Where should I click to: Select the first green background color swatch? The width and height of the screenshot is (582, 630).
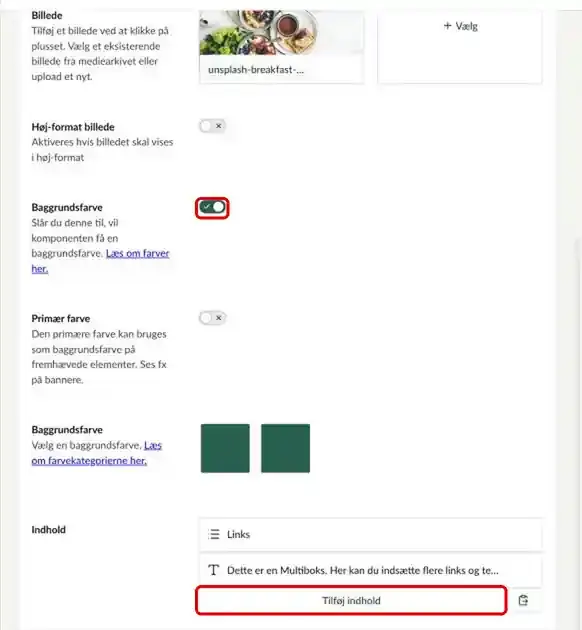tap(225, 448)
